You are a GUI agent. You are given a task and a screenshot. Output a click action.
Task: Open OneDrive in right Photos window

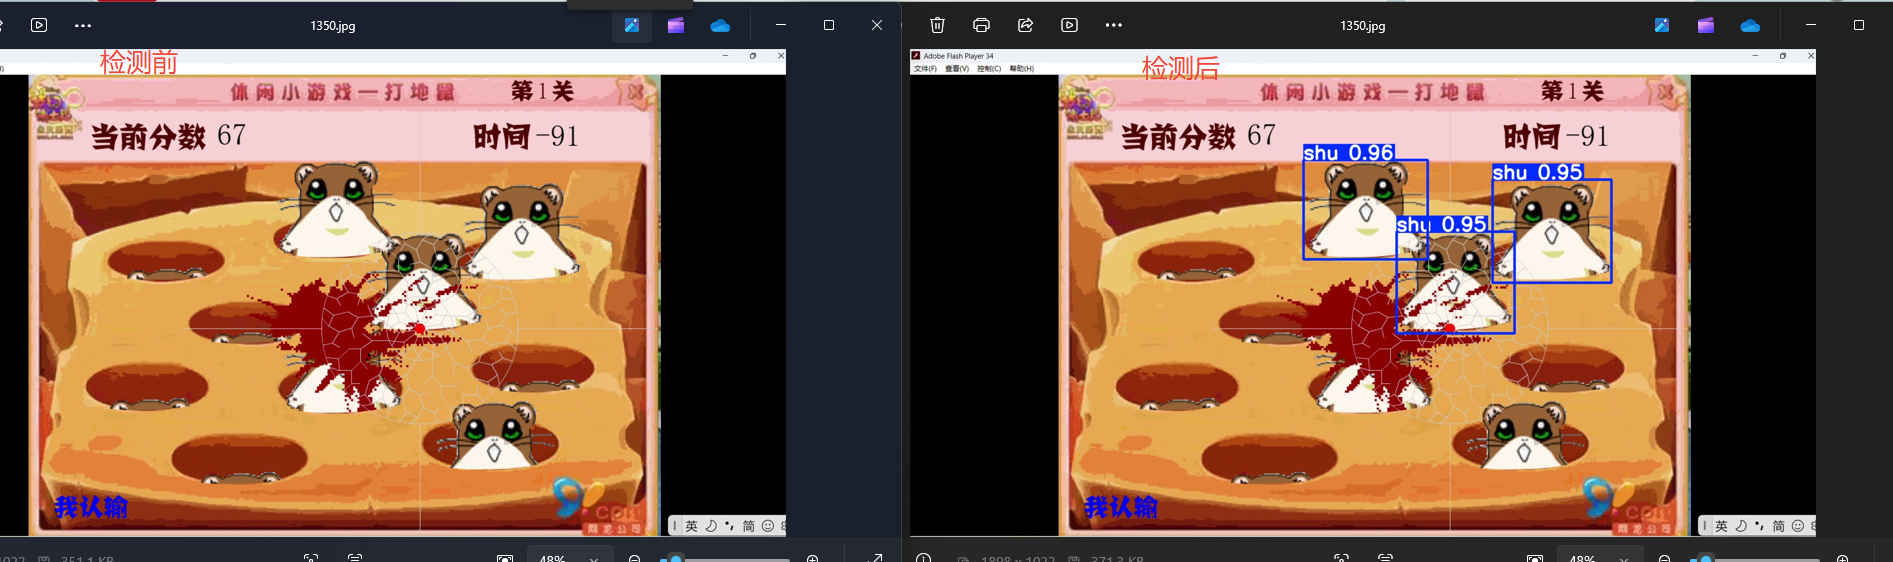[x=1749, y=25]
